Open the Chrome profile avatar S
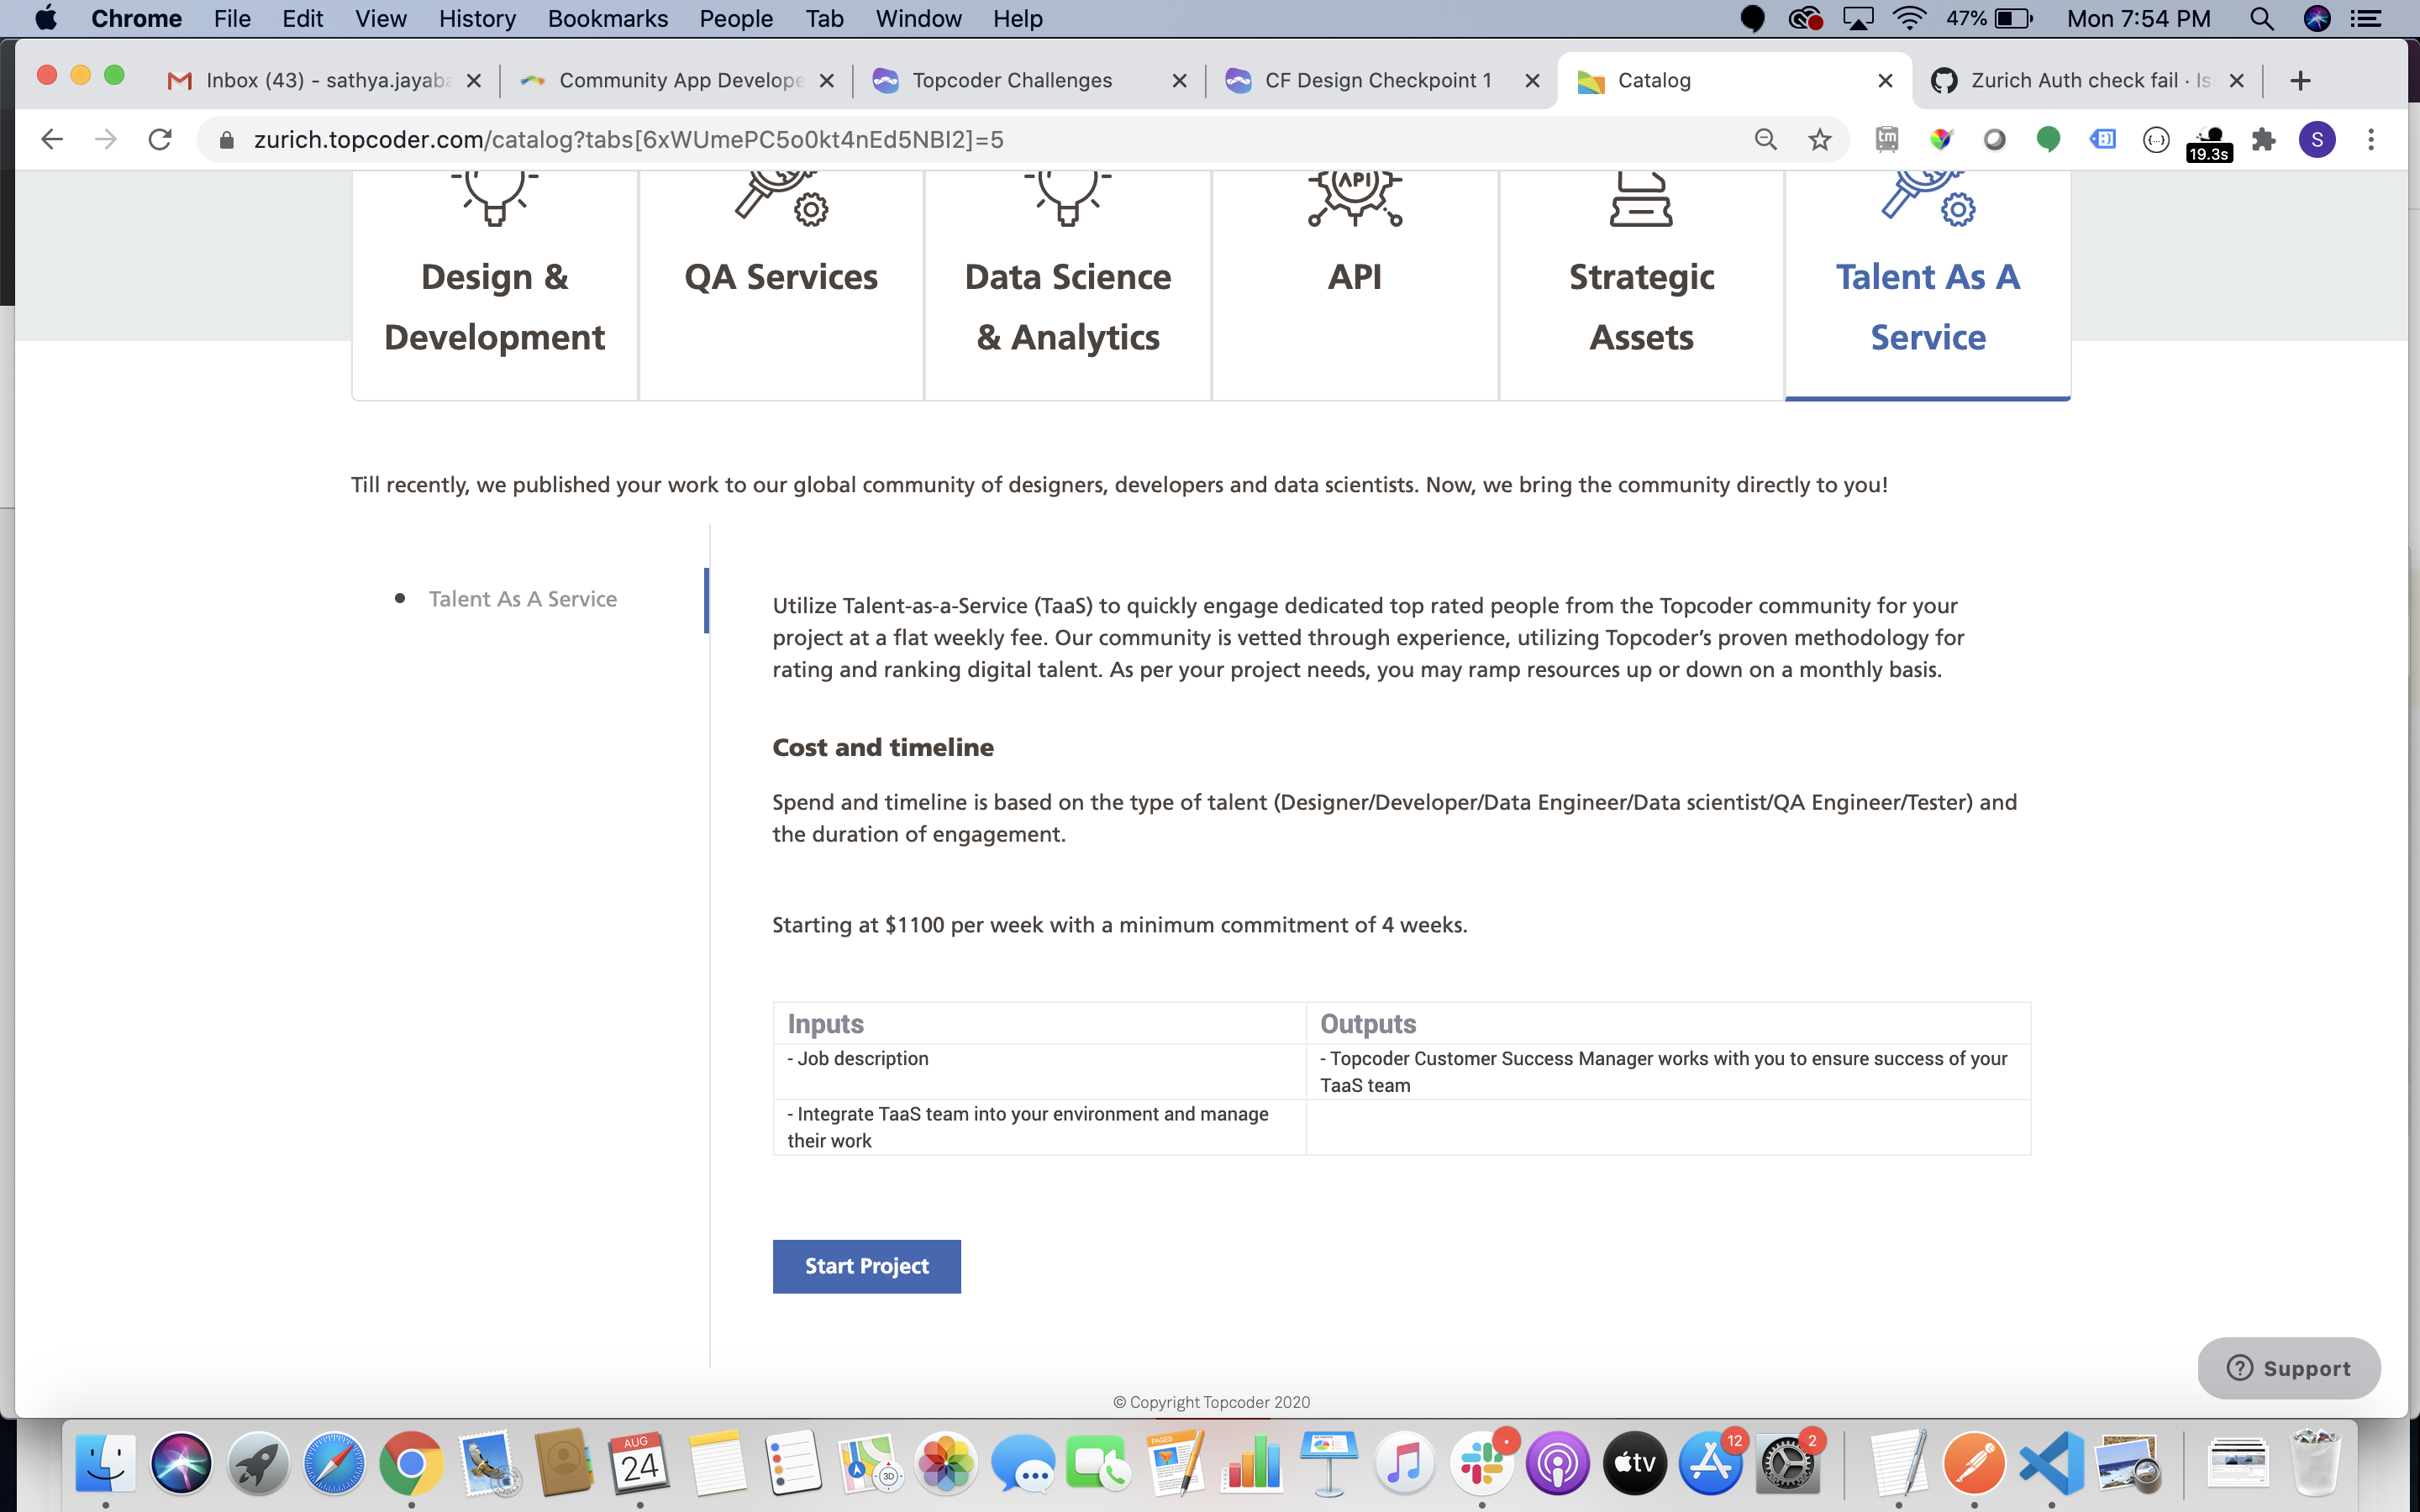The height and width of the screenshot is (1512, 2420). click(2317, 139)
